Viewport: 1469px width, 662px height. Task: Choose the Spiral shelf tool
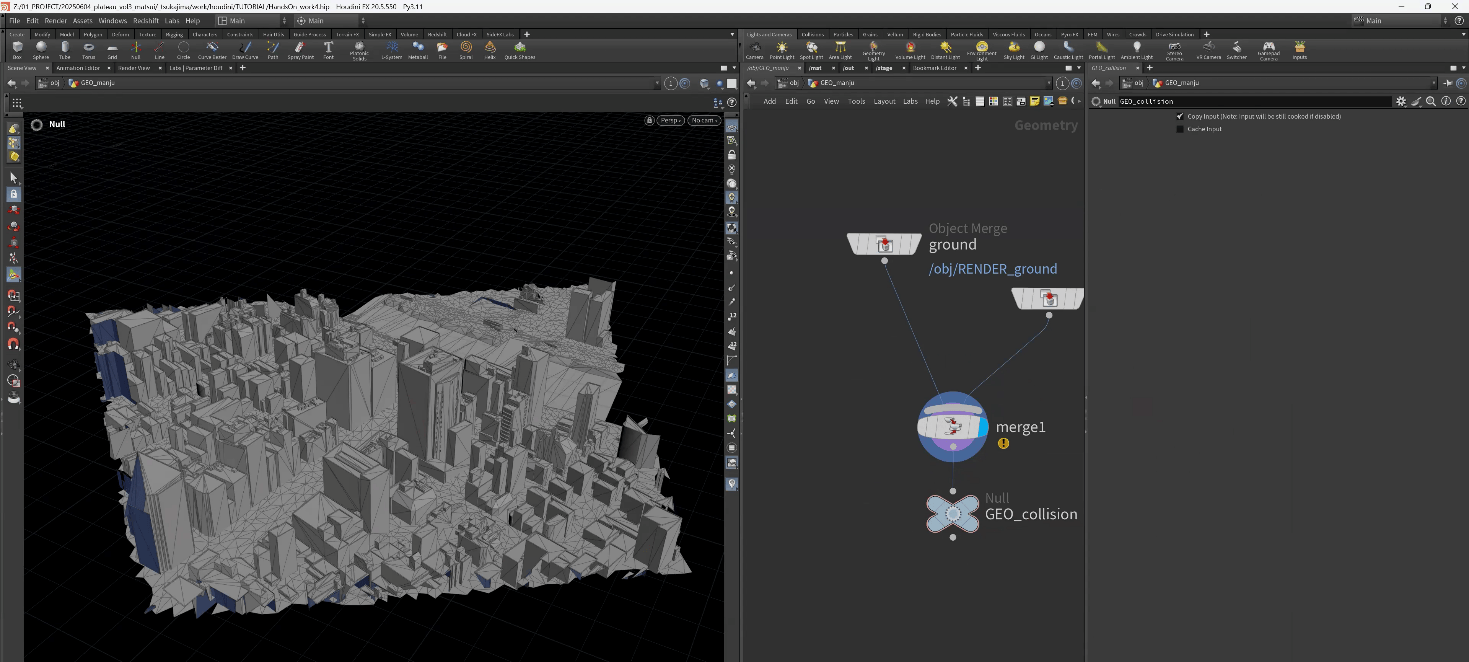pyautogui.click(x=466, y=47)
